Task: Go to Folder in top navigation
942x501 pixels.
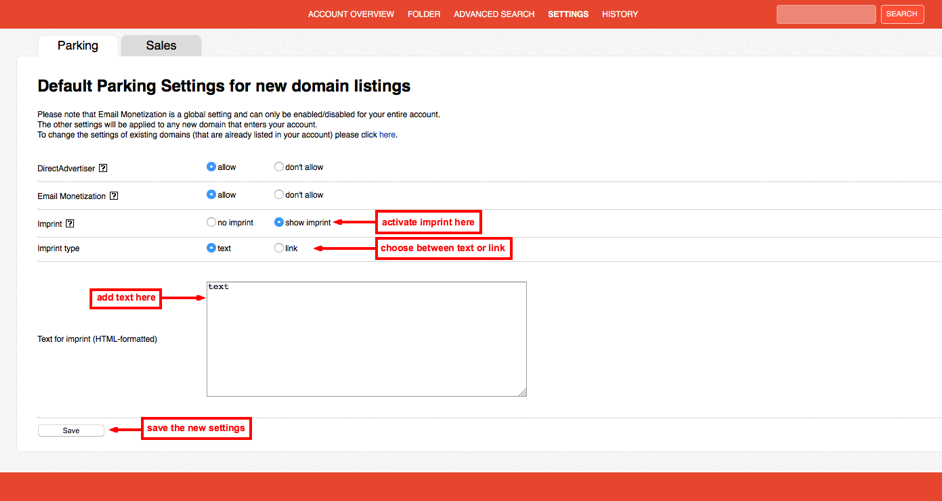Action: [424, 14]
